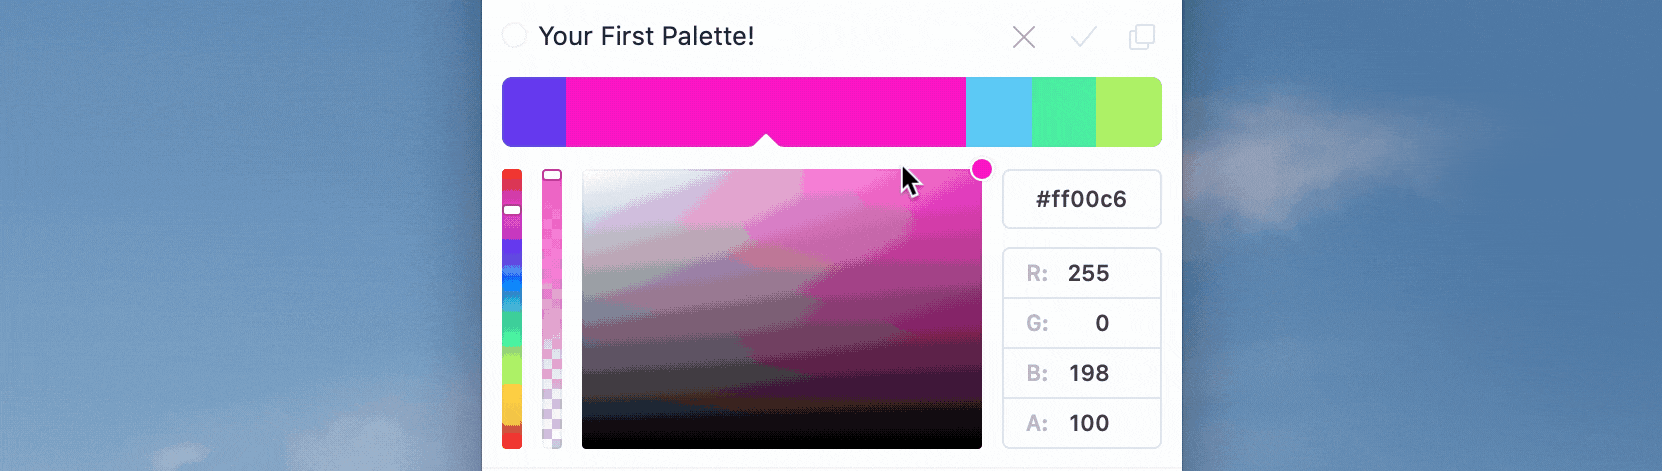Select the wide magenta palette swatch
This screenshot has width=1662, height=471.
[766, 112]
